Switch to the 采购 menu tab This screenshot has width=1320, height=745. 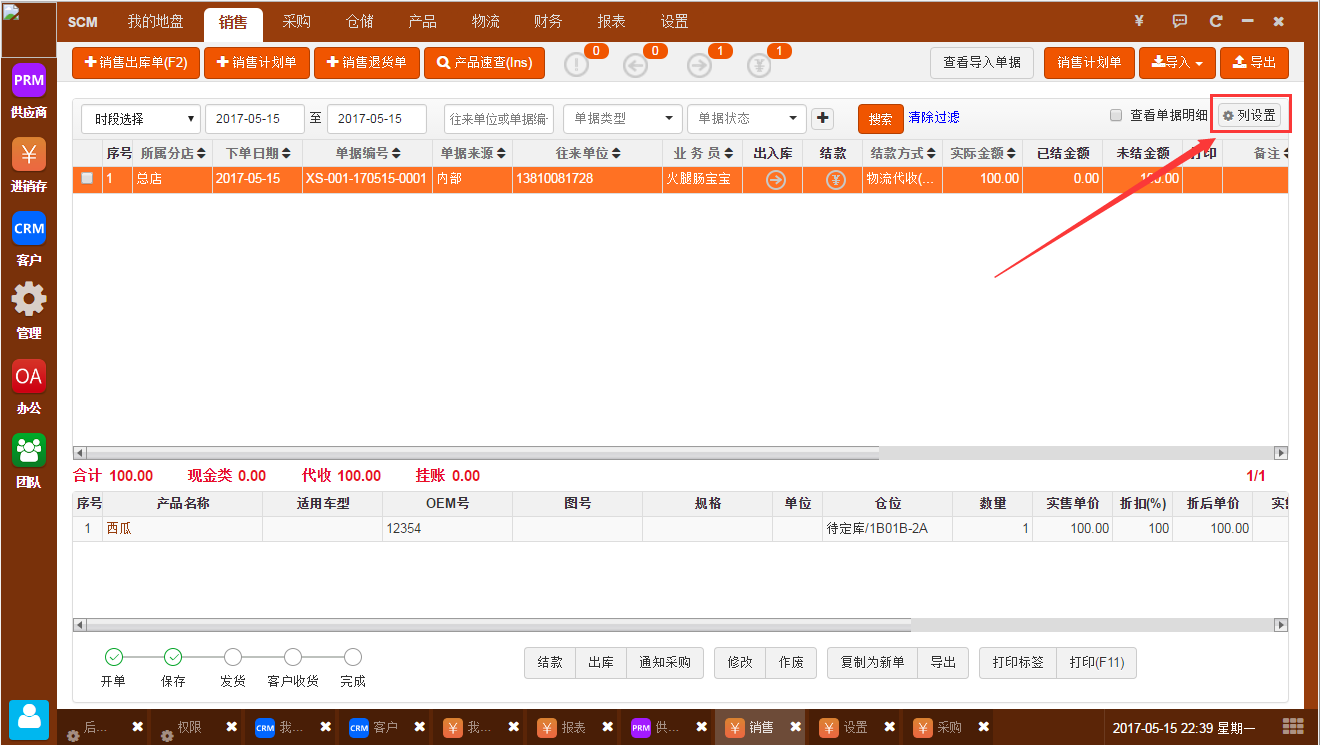tap(296, 22)
